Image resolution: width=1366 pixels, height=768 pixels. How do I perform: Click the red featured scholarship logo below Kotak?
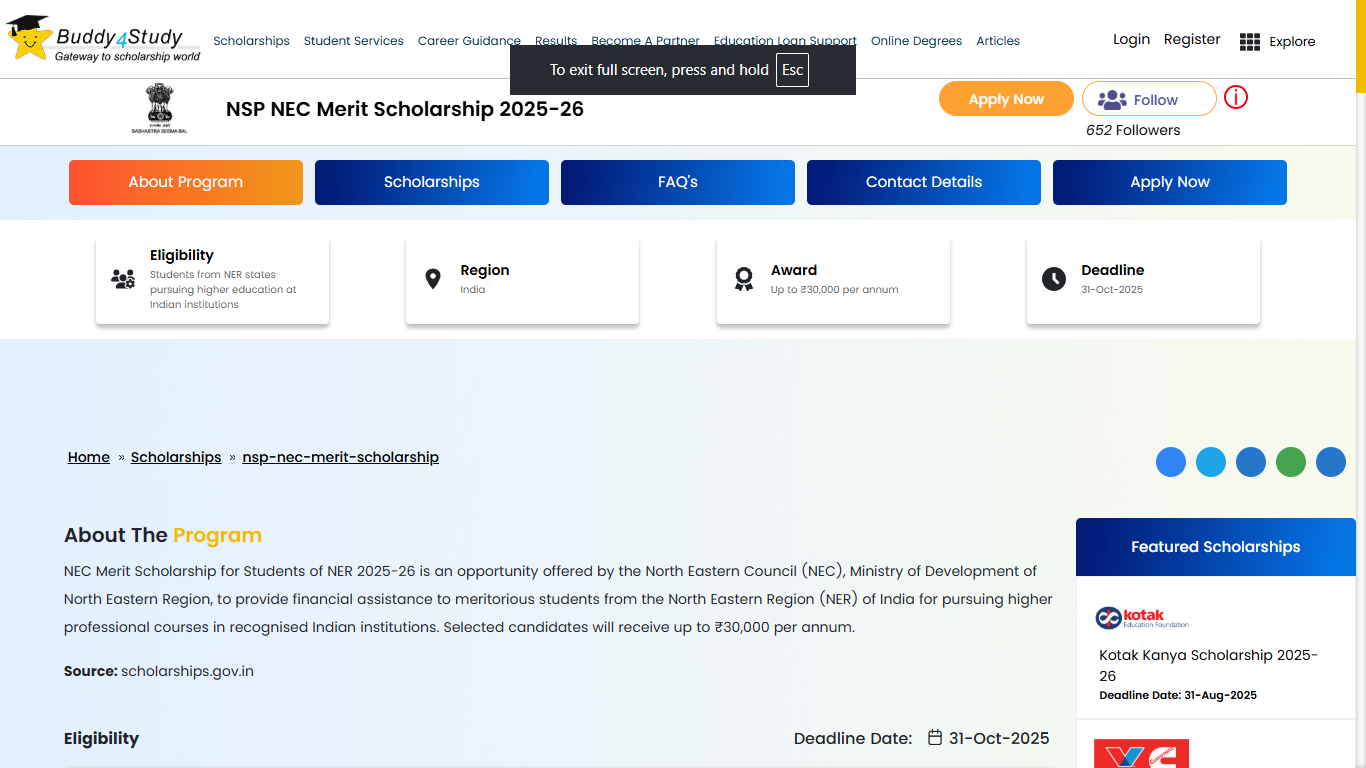(x=1142, y=753)
